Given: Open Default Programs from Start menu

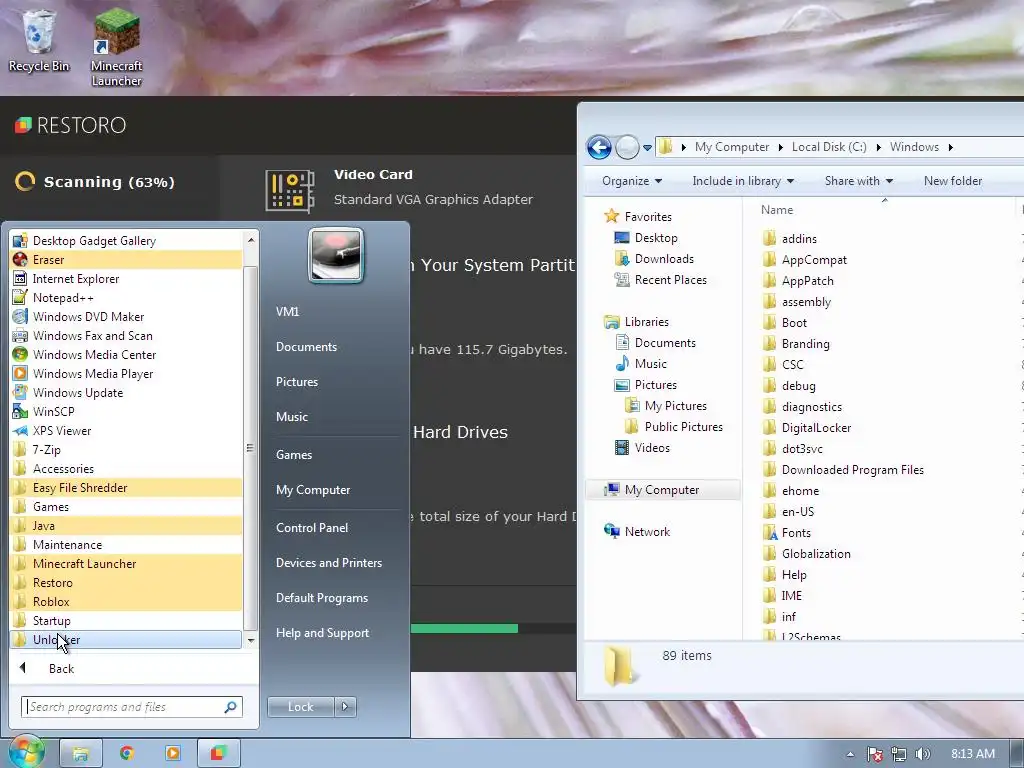Looking at the screenshot, I should (321, 598).
